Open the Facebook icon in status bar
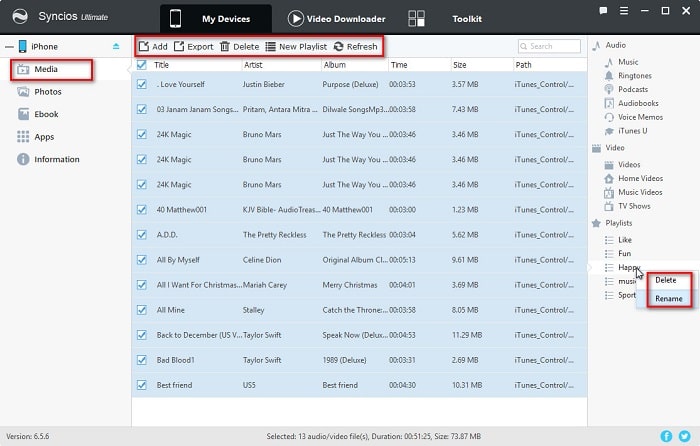The height and width of the screenshot is (446, 700). [x=666, y=436]
